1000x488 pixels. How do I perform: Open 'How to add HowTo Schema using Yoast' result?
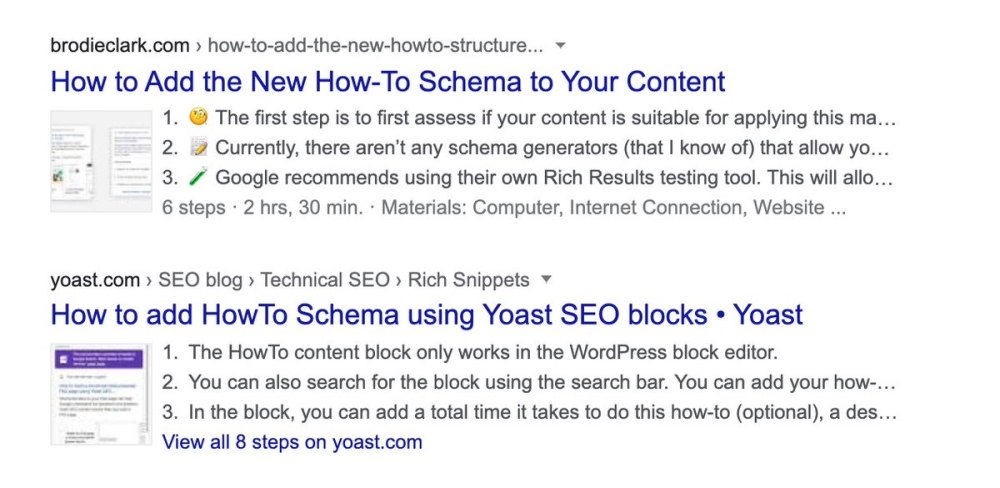[x=427, y=315]
